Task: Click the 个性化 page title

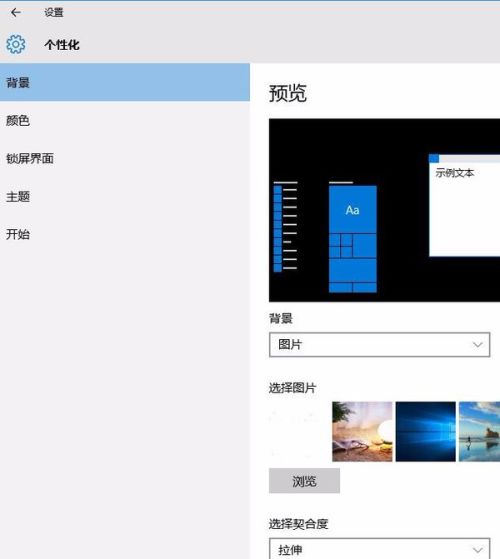Action: [x=62, y=45]
